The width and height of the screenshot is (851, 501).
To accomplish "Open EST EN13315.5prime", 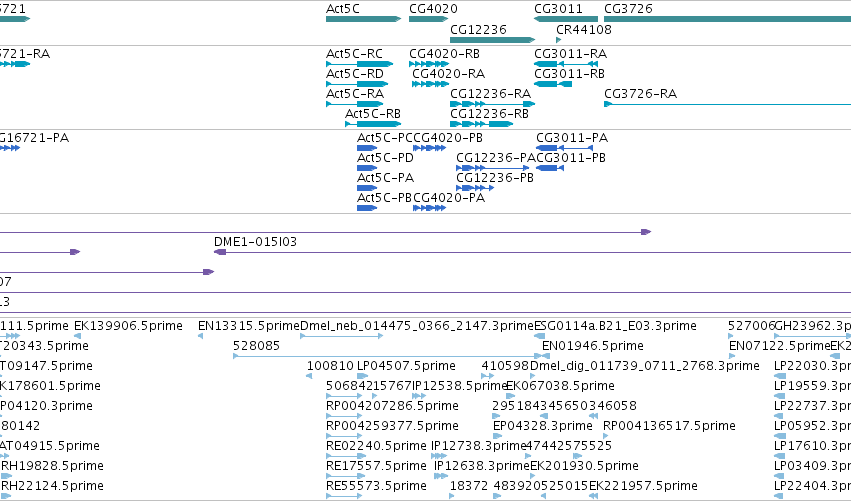I will pyautogui.click(x=249, y=326).
